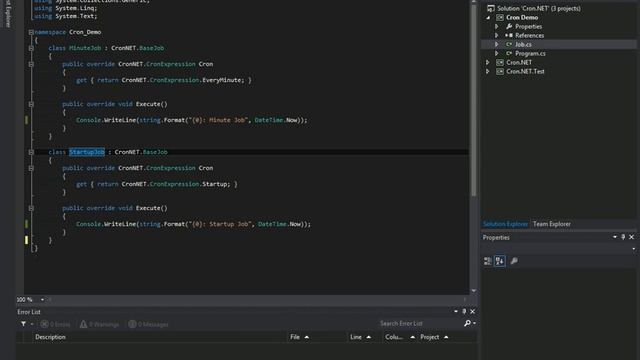Viewport: 640px width, 360px height.
Task: Select Job.cs in Solution Explorer
Action: pos(523,44)
